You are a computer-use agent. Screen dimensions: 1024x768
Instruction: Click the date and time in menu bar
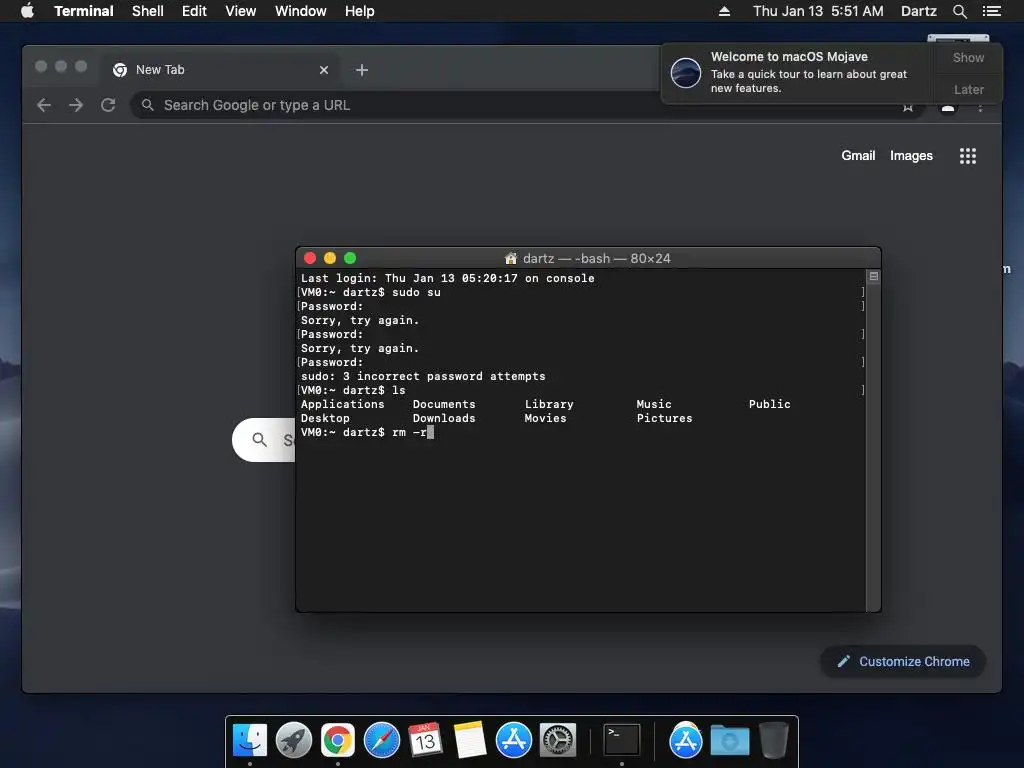818,11
